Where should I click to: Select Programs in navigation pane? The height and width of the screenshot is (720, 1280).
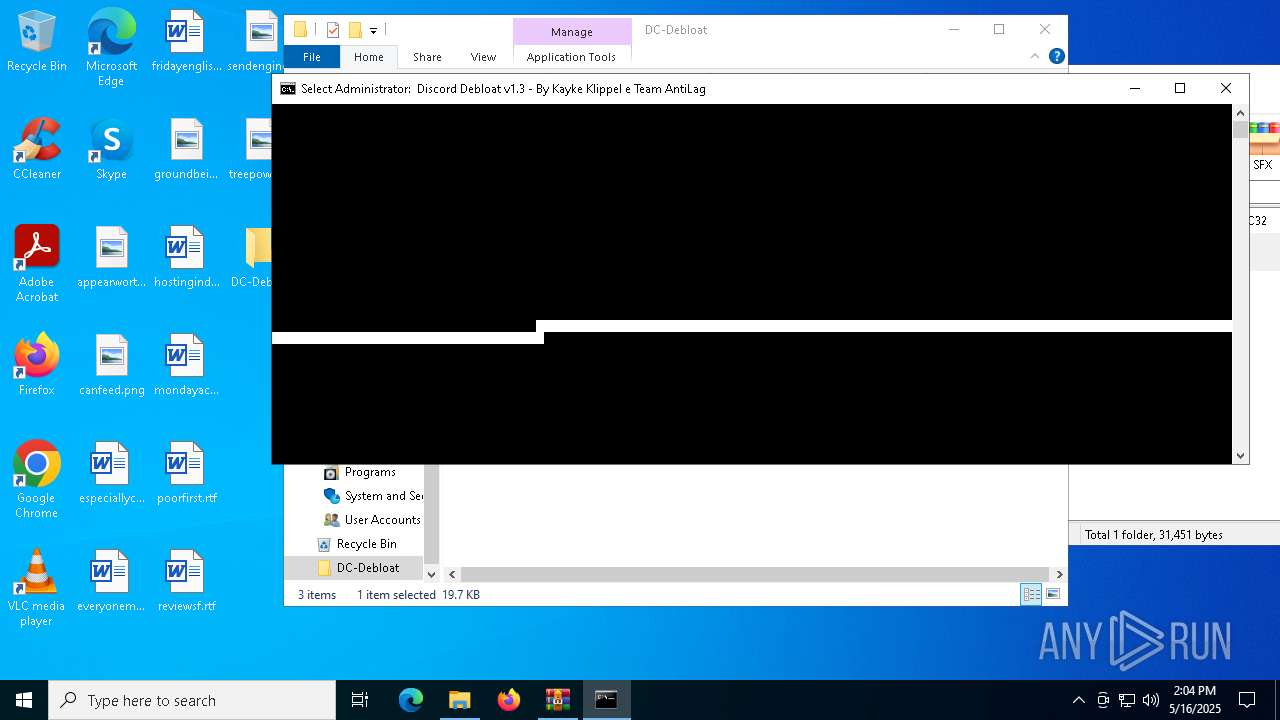[x=370, y=472]
